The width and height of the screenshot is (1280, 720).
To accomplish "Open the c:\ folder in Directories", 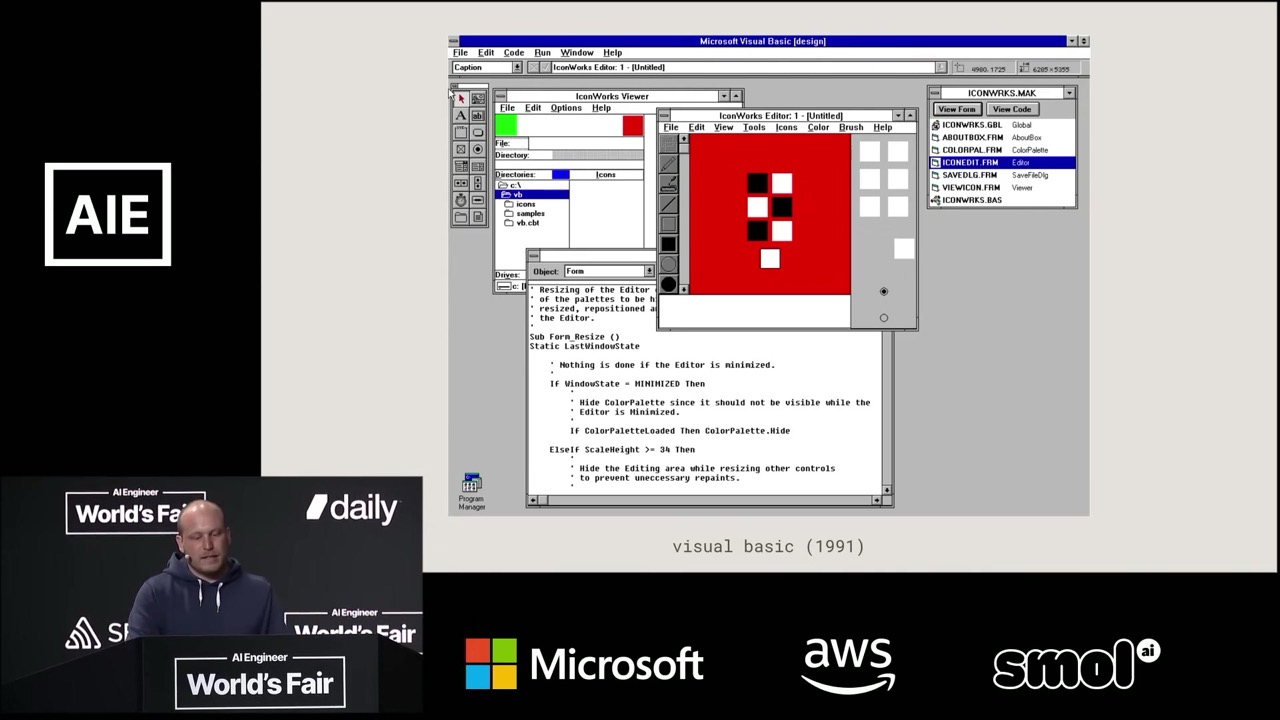I will (x=511, y=185).
